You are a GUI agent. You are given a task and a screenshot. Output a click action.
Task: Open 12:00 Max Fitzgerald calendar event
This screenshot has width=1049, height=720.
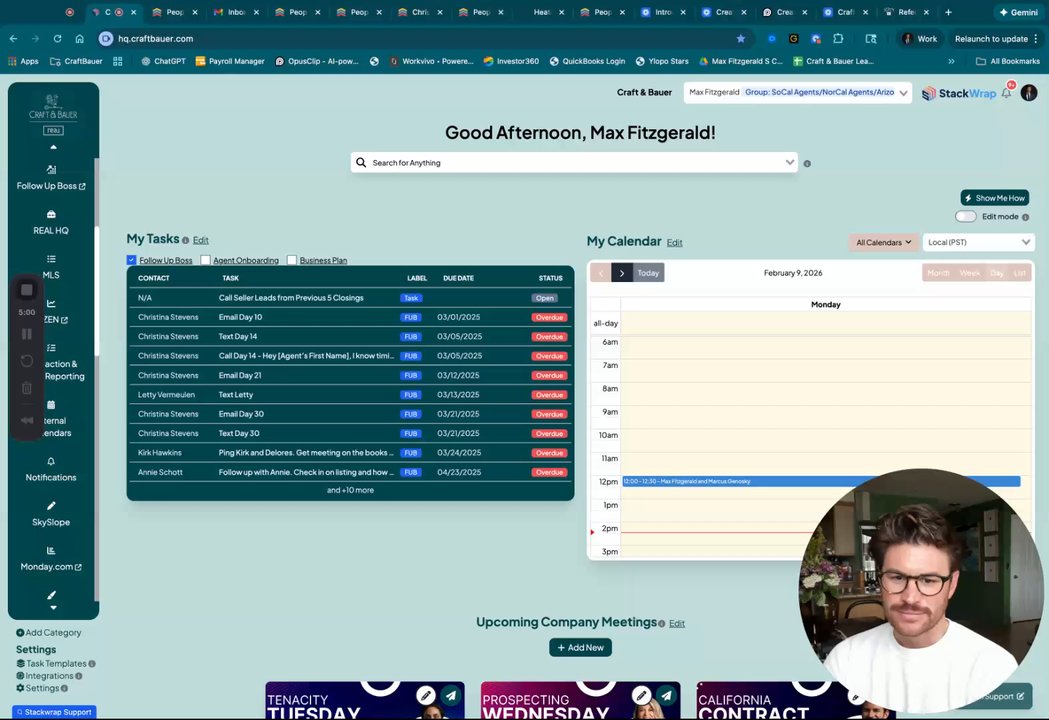(x=821, y=481)
